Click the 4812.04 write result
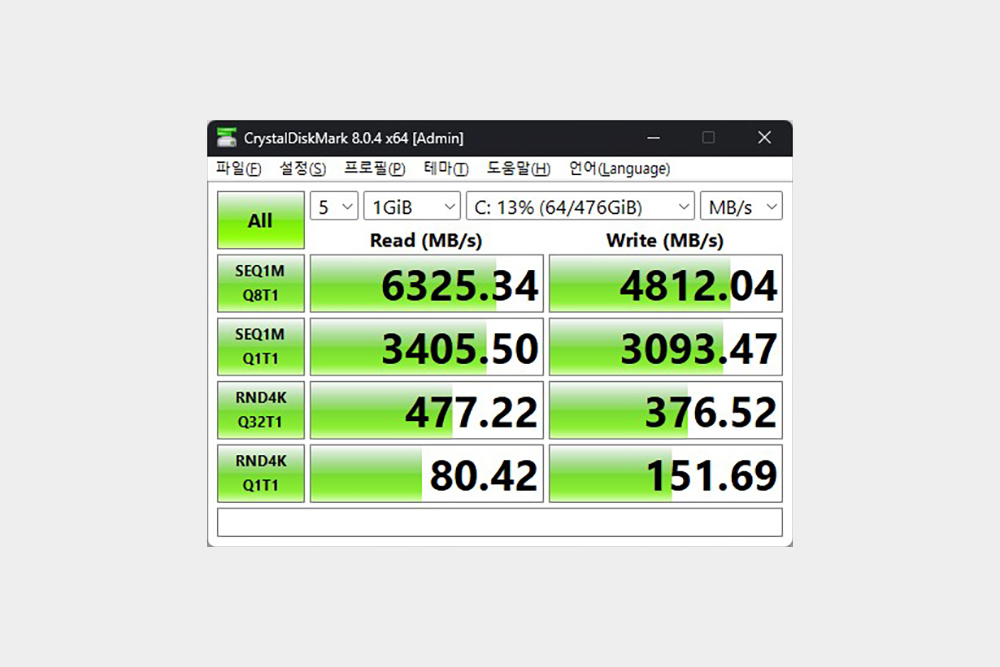 pos(666,283)
